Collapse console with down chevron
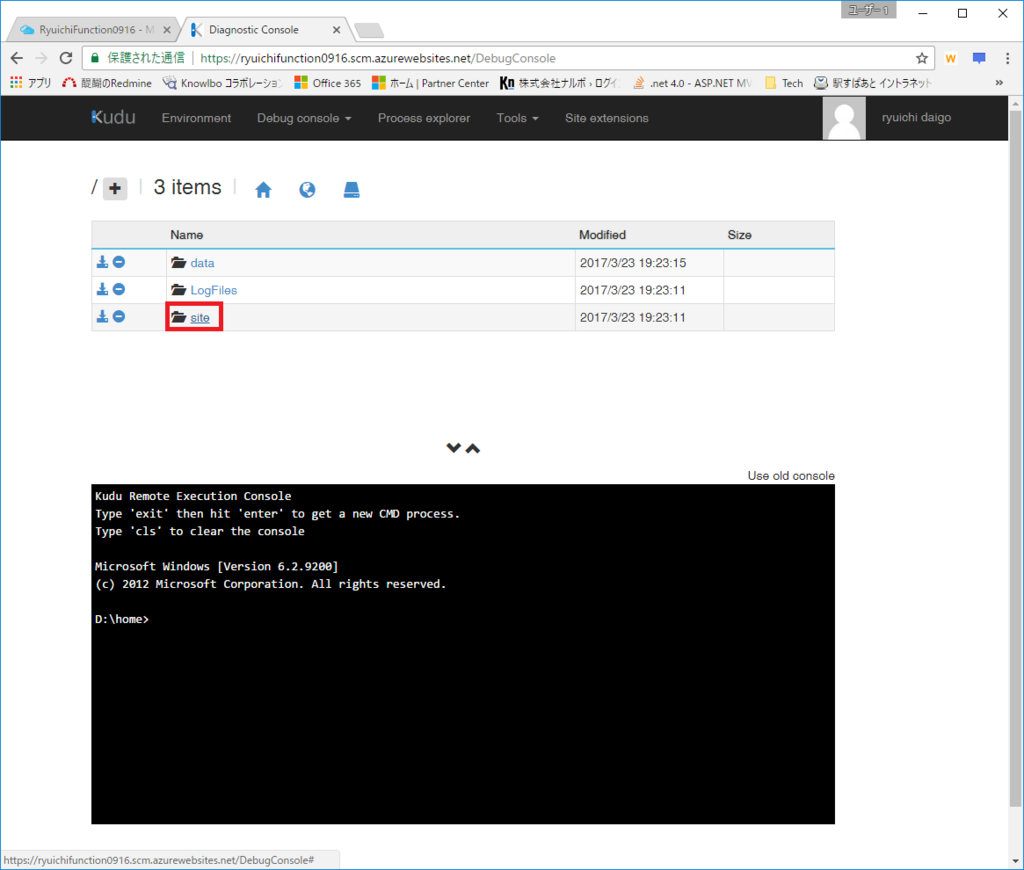 [x=453, y=448]
